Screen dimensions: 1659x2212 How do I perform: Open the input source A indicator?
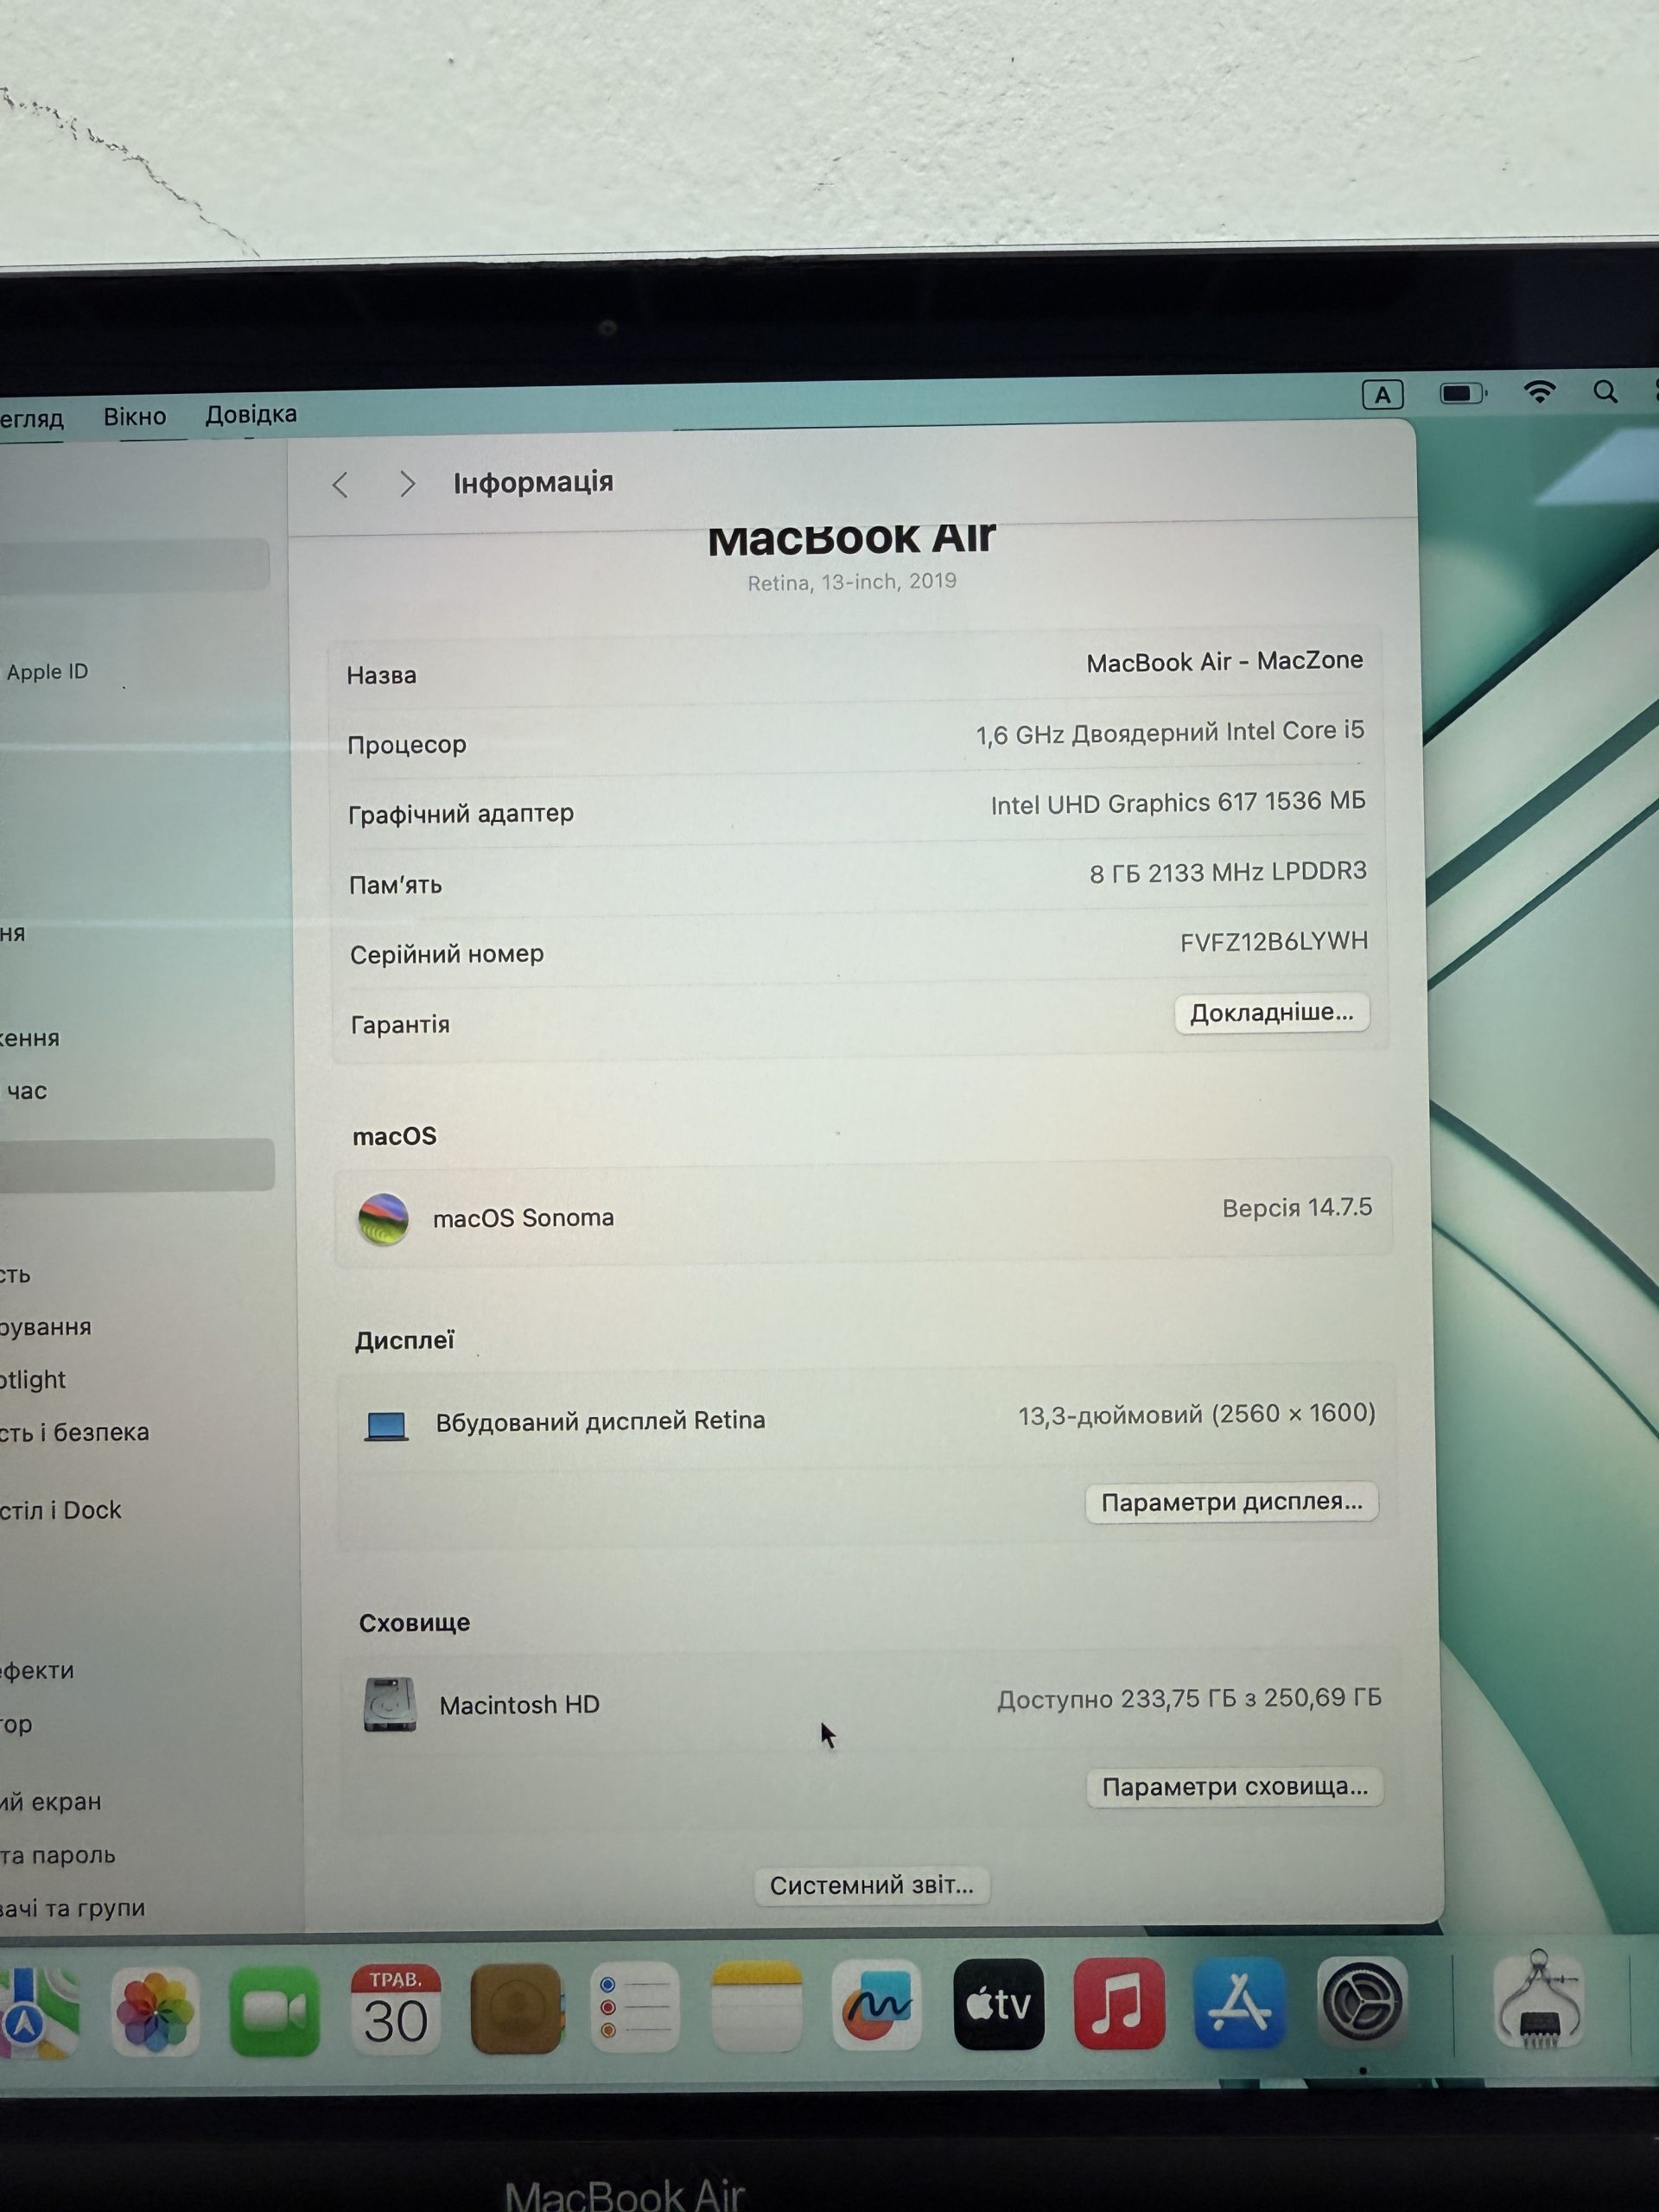(x=1383, y=394)
